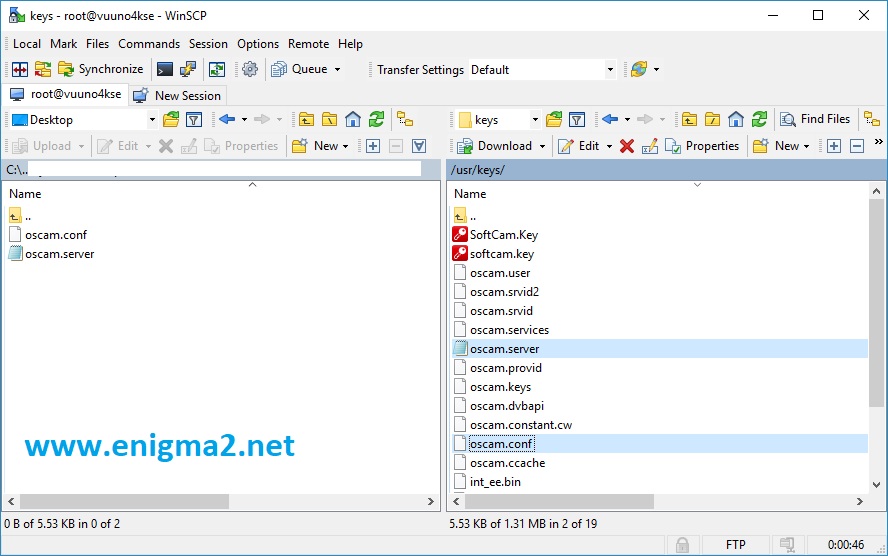Image resolution: width=888 pixels, height=556 pixels.
Task: Click the local Open Directory folder icon
Action: [171, 119]
